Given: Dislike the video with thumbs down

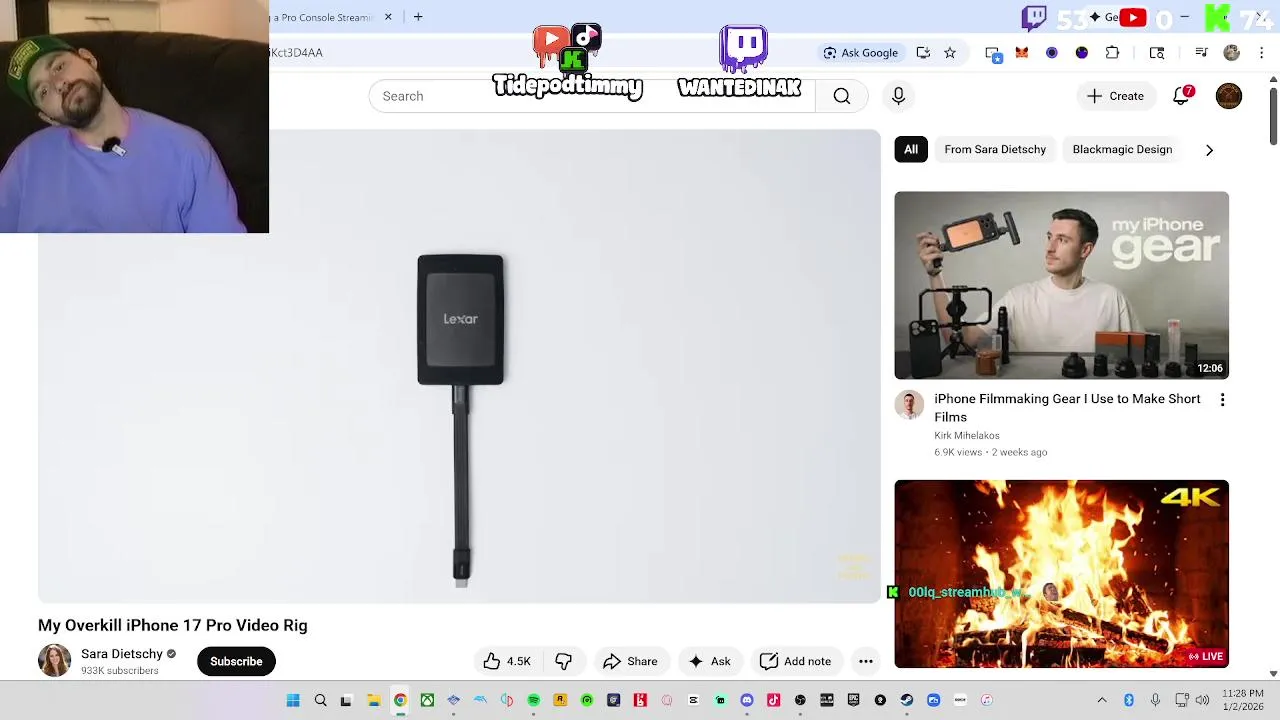Looking at the screenshot, I should click(564, 661).
